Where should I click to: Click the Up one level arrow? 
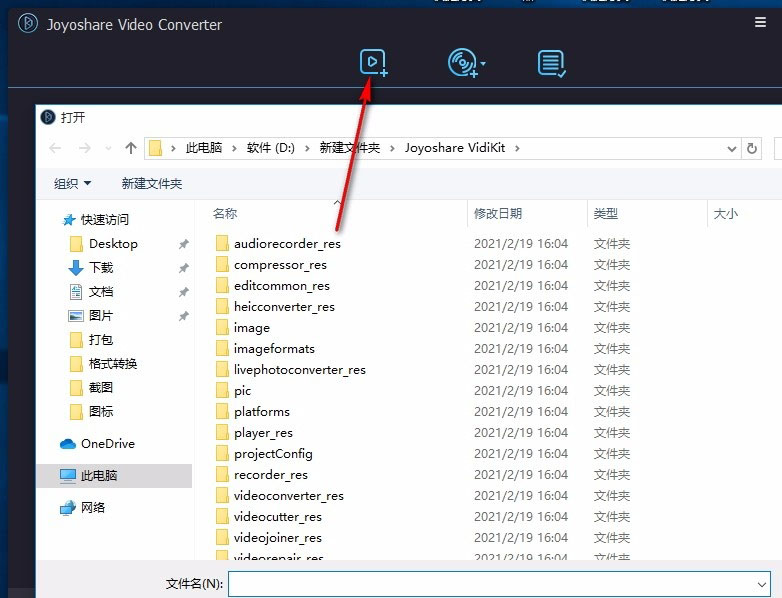(x=131, y=148)
